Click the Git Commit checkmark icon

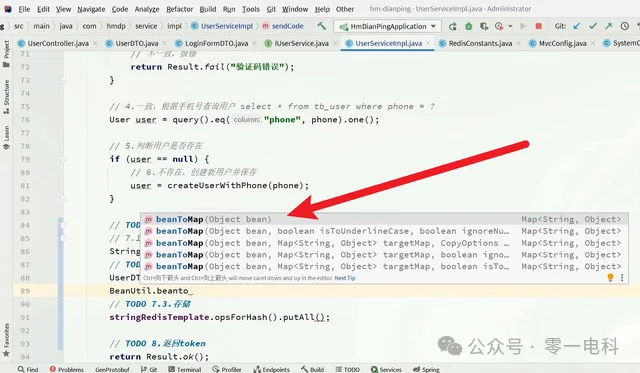tap(593, 26)
